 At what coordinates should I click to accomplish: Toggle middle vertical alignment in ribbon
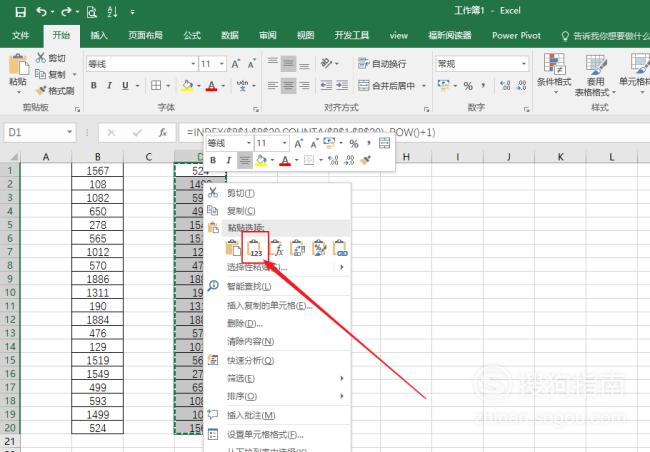point(289,63)
